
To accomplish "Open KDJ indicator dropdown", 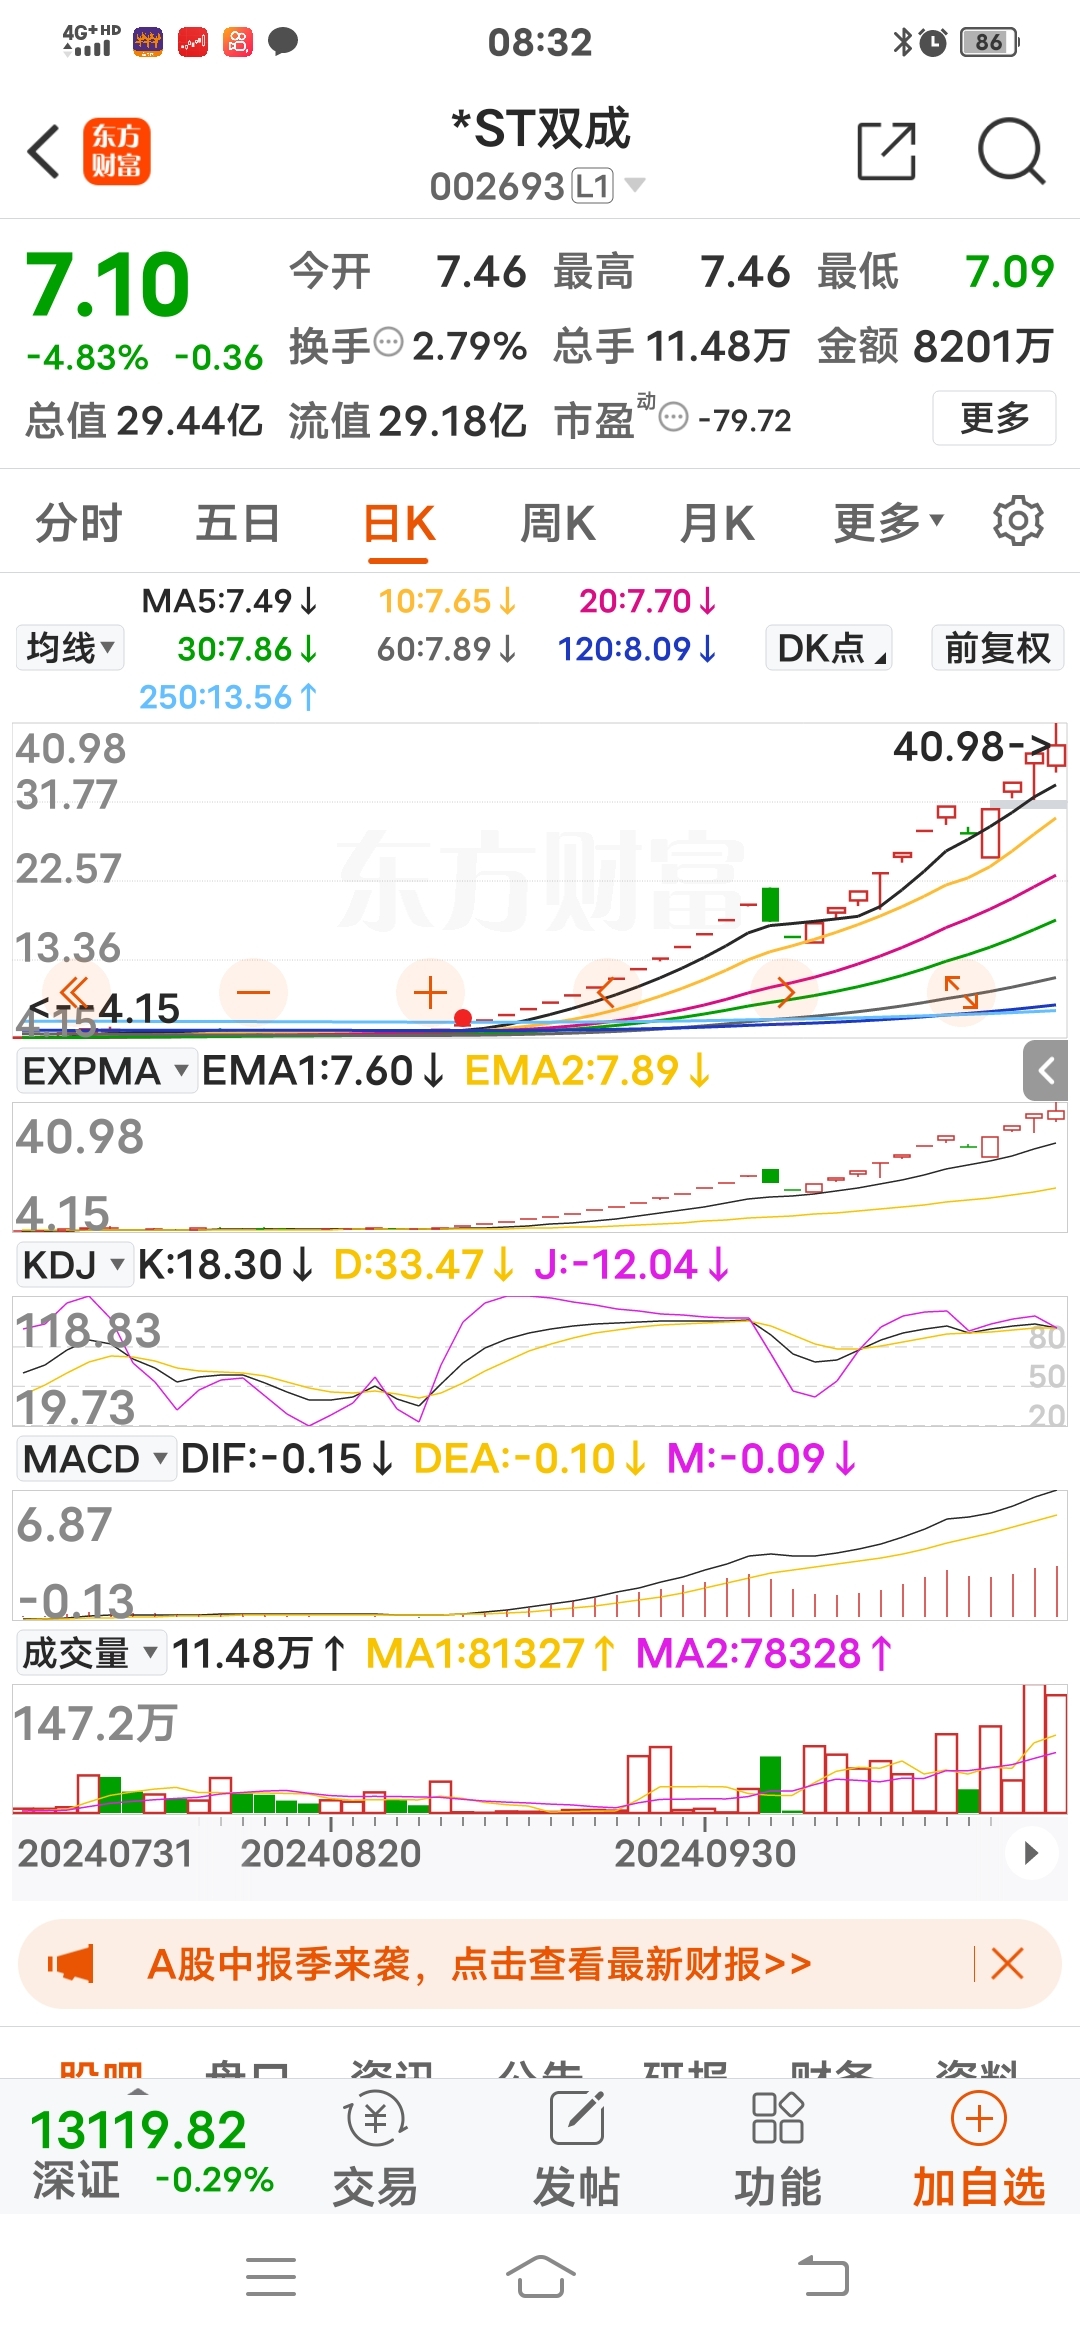I will click(x=75, y=1265).
